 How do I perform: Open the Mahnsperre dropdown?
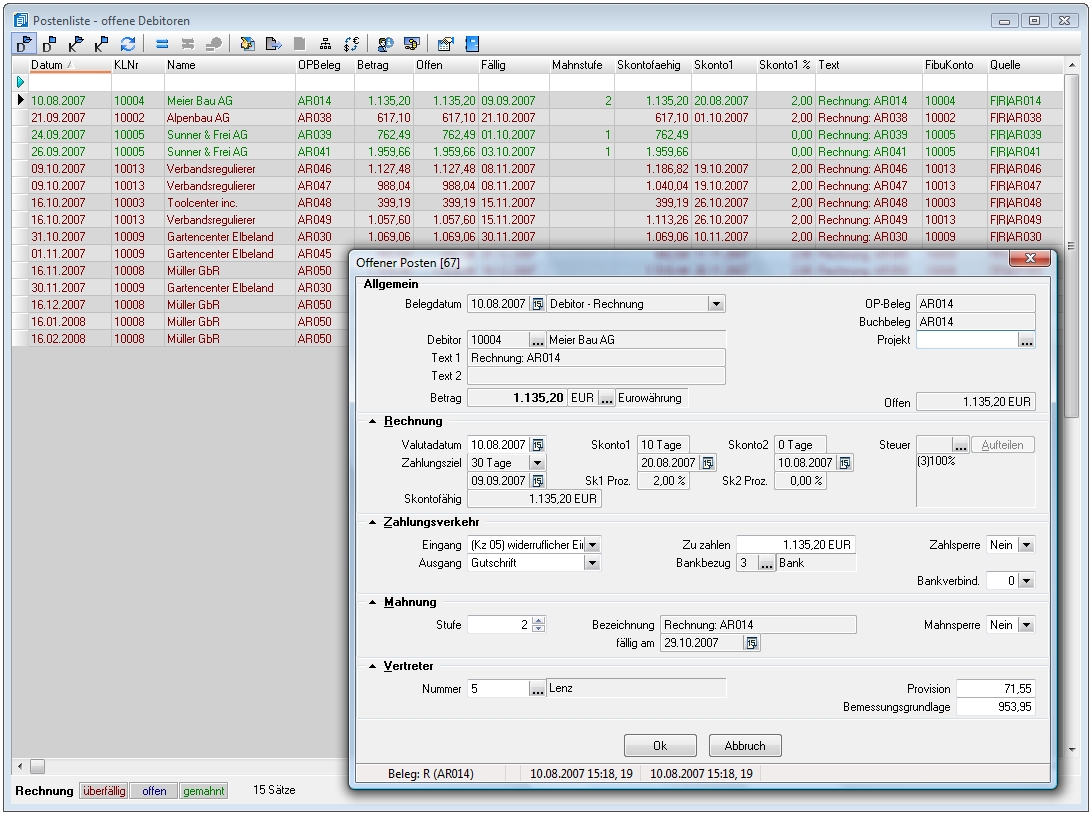click(1025, 625)
